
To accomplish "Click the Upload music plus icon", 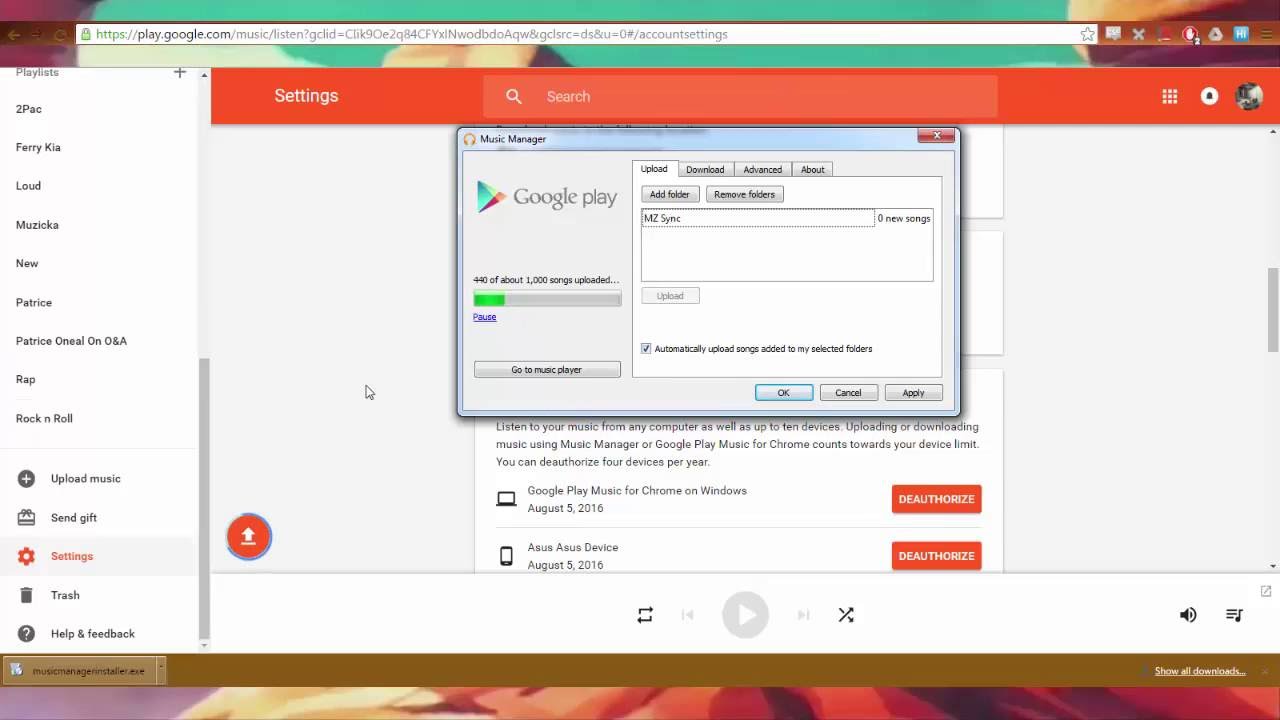I will pyautogui.click(x=26, y=479).
